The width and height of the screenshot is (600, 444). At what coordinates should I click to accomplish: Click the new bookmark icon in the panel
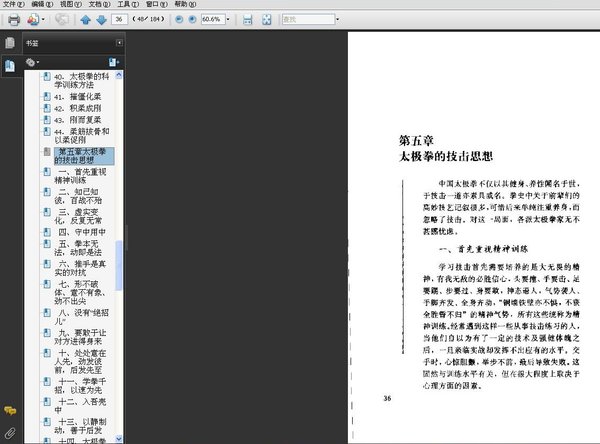tap(114, 62)
